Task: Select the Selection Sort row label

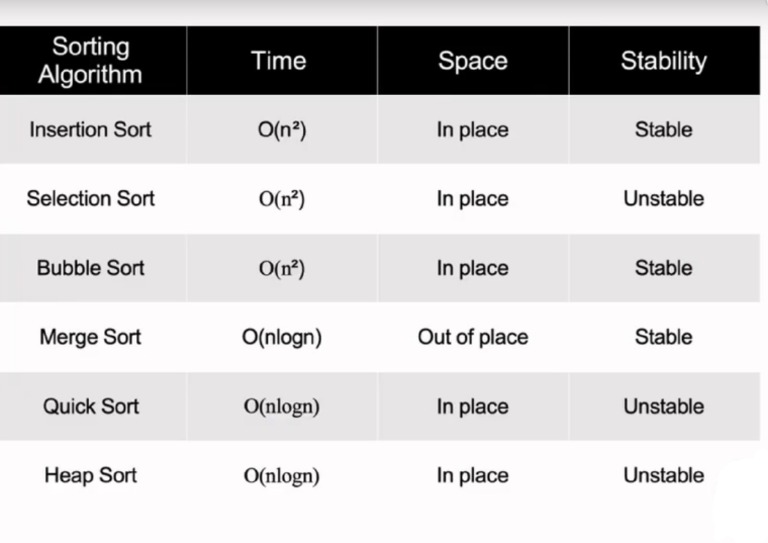Action: tap(91, 198)
